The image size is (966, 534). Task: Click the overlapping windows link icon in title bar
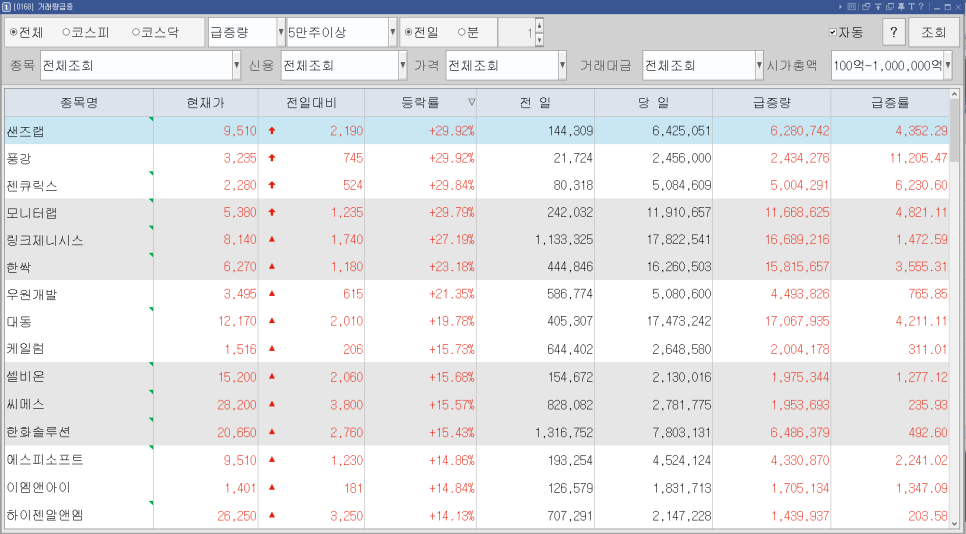[x=866, y=7]
